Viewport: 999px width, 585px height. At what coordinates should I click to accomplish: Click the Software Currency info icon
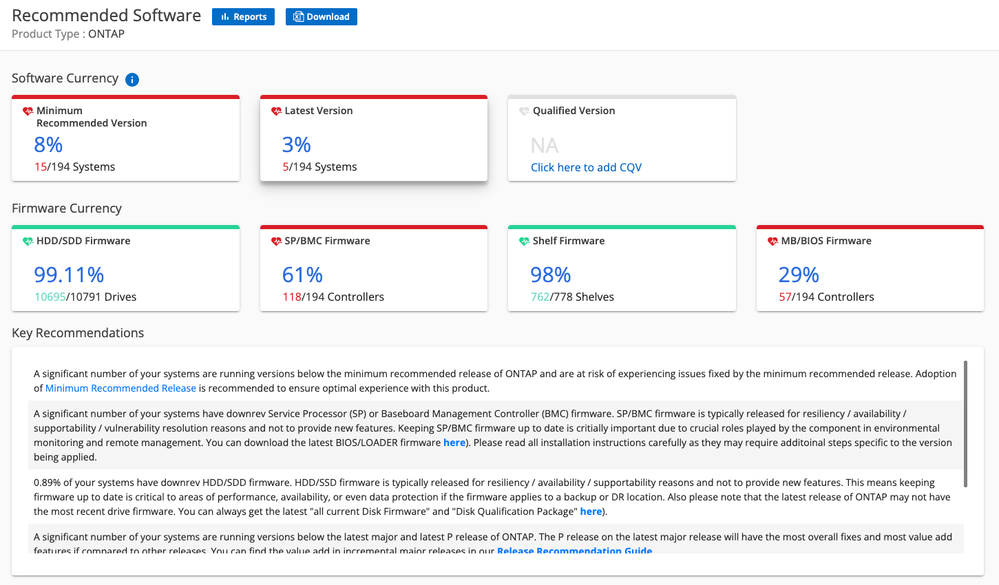click(x=132, y=80)
